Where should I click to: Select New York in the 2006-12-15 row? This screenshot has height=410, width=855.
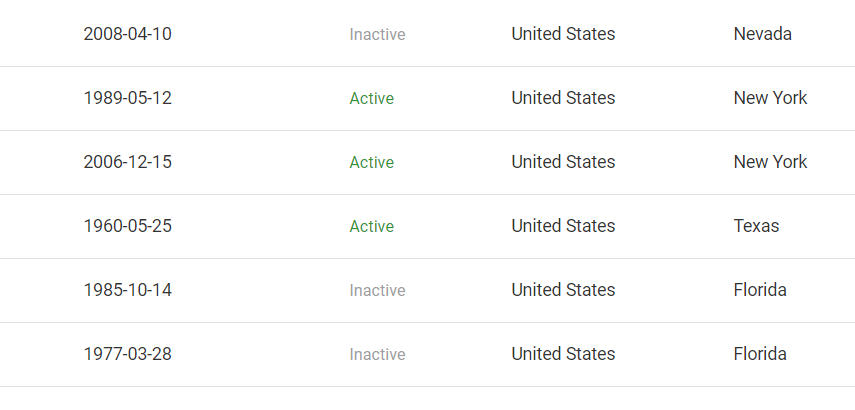point(770,162)
